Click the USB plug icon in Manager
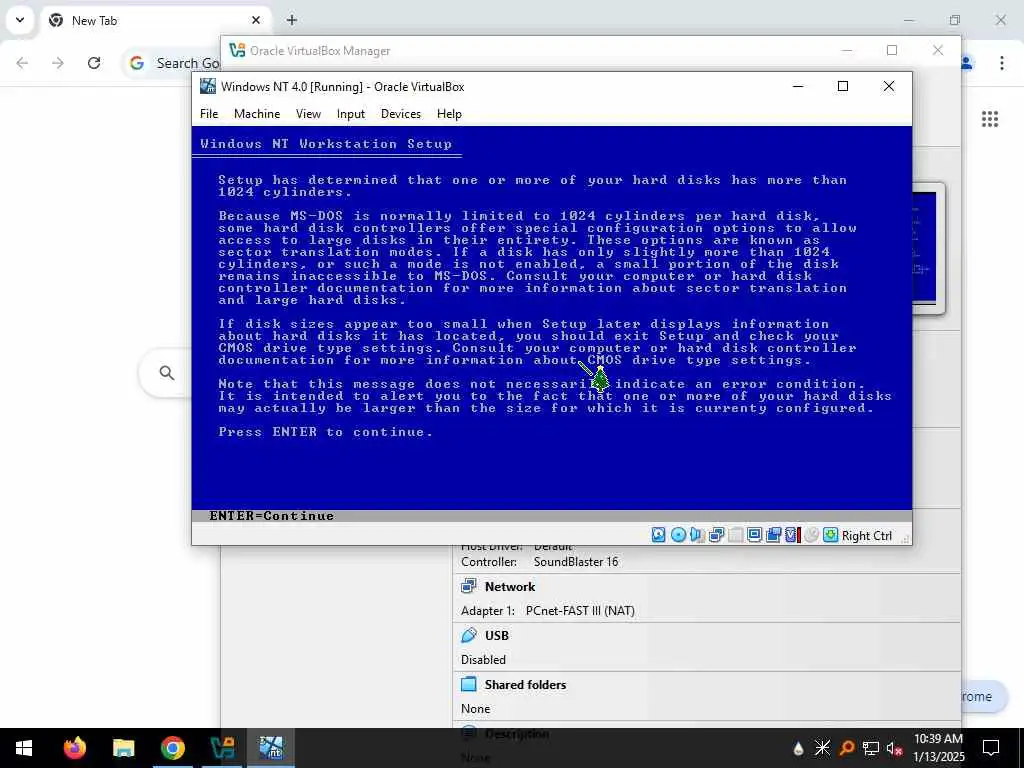Viewport: 1024px width, 768px height. click(x=468, y=635)
